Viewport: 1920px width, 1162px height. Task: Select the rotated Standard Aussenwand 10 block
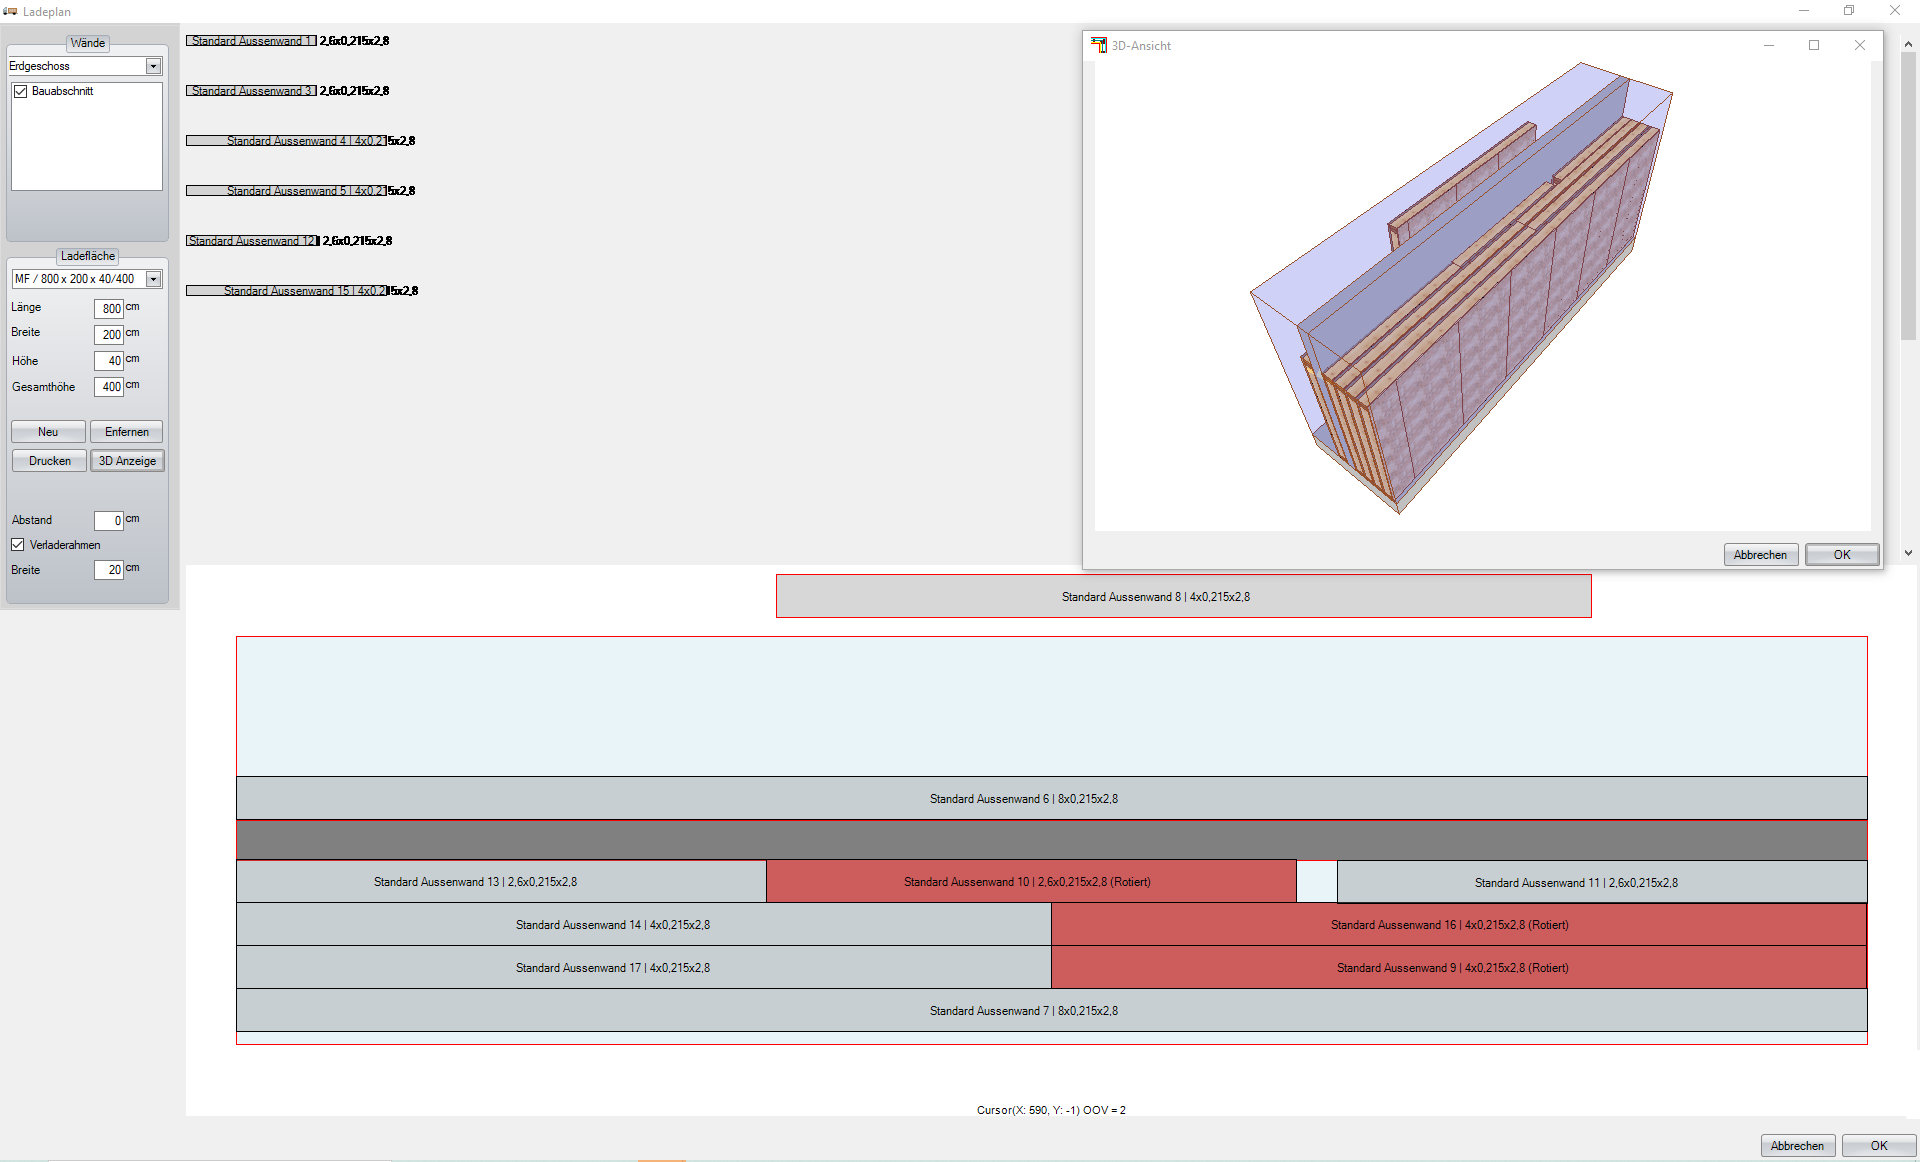(x=1030, y=882)
